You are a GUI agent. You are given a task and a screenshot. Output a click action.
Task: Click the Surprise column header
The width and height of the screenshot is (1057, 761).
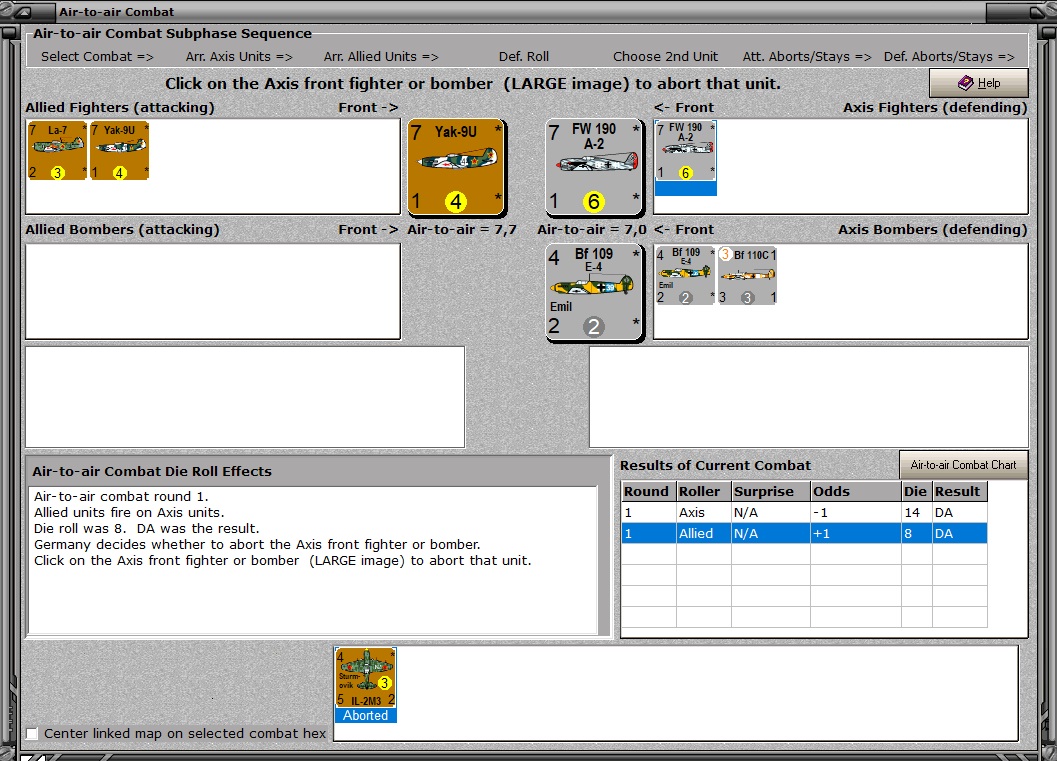pos(771,491)
